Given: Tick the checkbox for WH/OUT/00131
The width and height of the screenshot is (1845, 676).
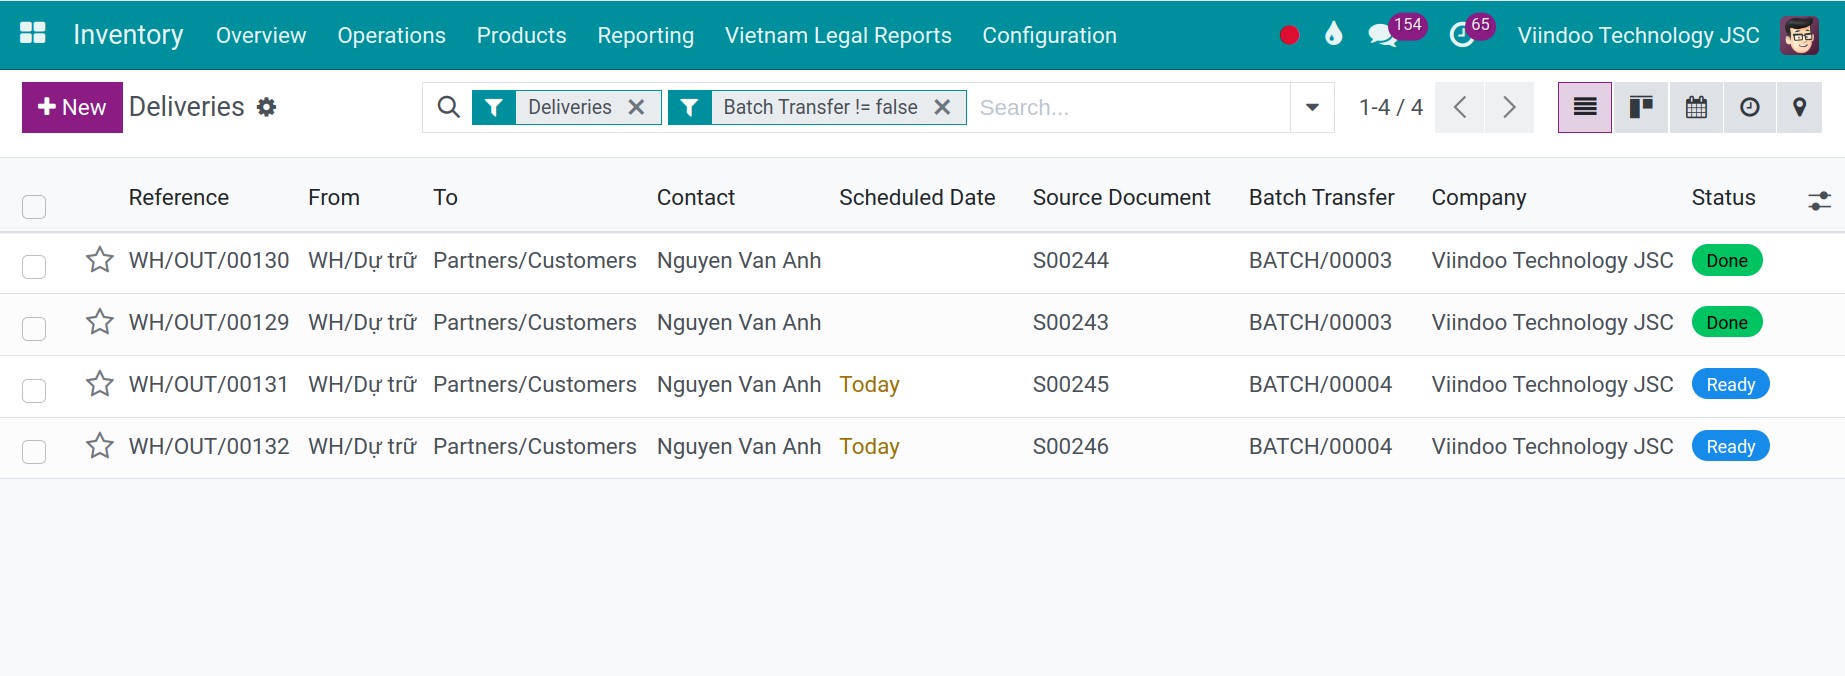Looking at the screenshot, I should point(34,391).
